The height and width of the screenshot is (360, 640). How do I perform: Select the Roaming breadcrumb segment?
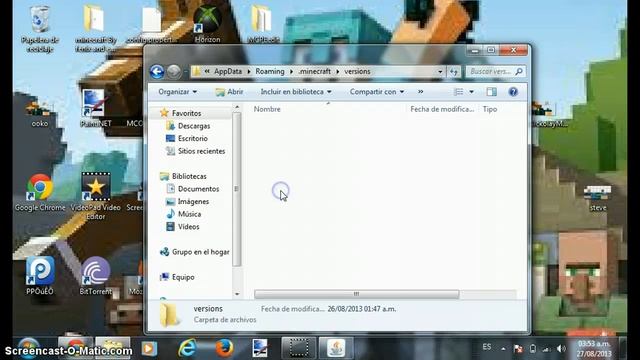point(270,71)
